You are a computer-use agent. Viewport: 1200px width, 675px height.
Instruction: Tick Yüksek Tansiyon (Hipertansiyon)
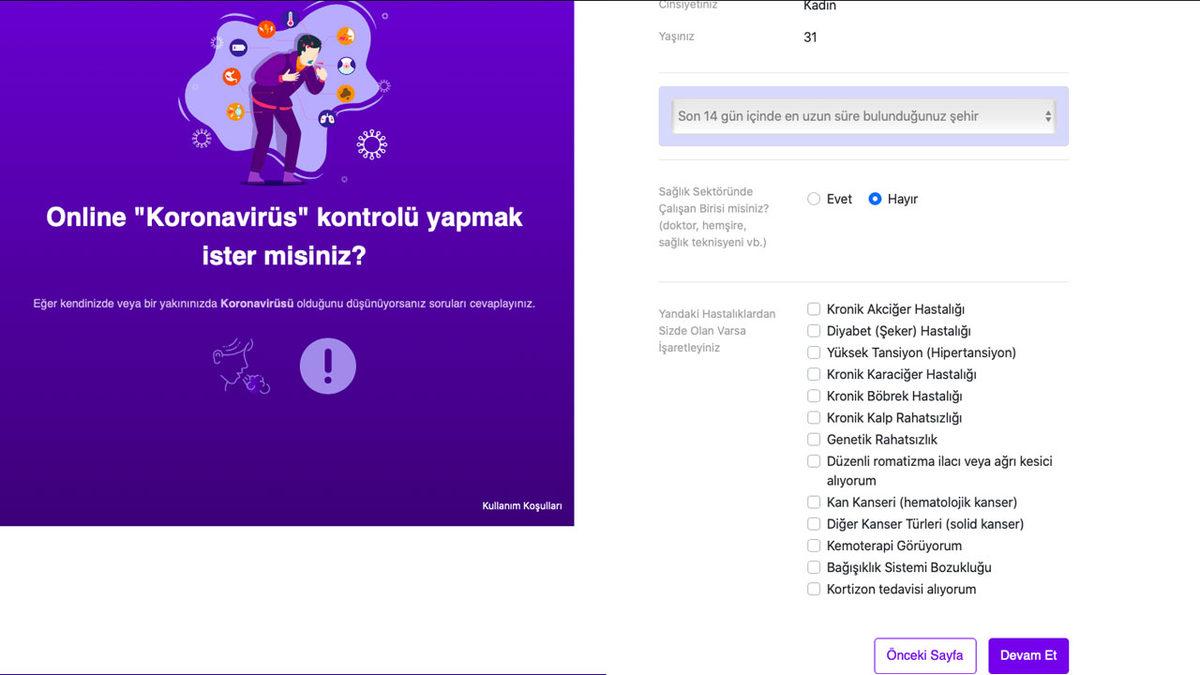point(814,352)
